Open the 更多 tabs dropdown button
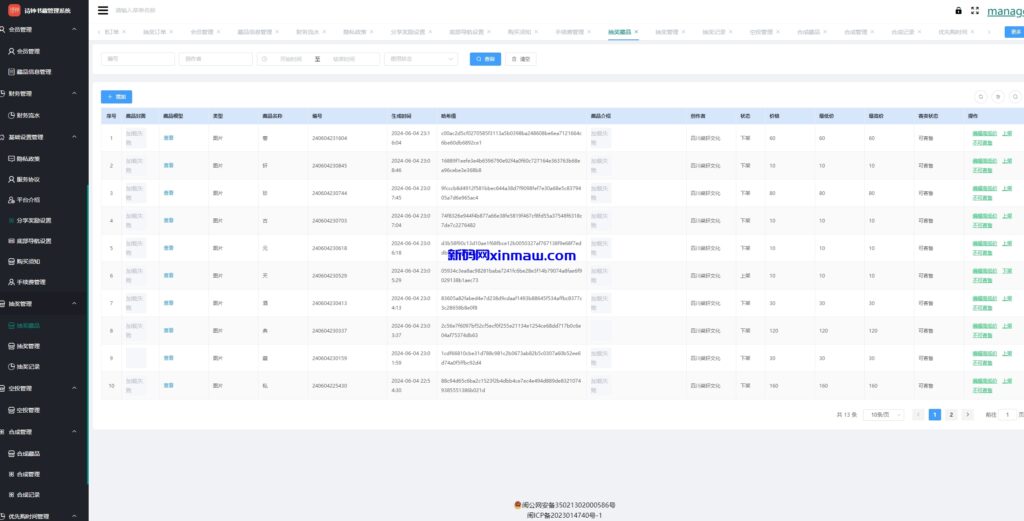 pos(1013,32)
